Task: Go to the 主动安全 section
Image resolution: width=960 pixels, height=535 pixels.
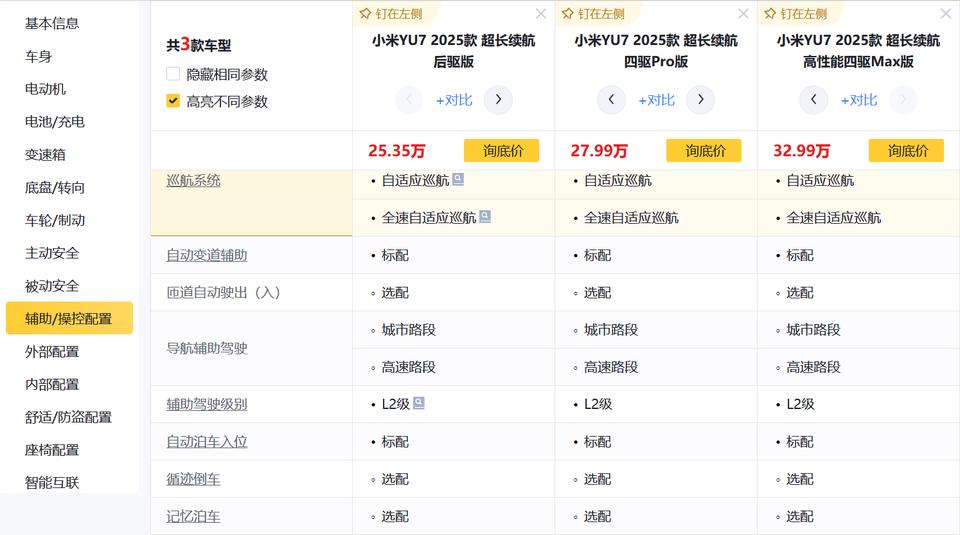Action: click(x=52, y=253)
